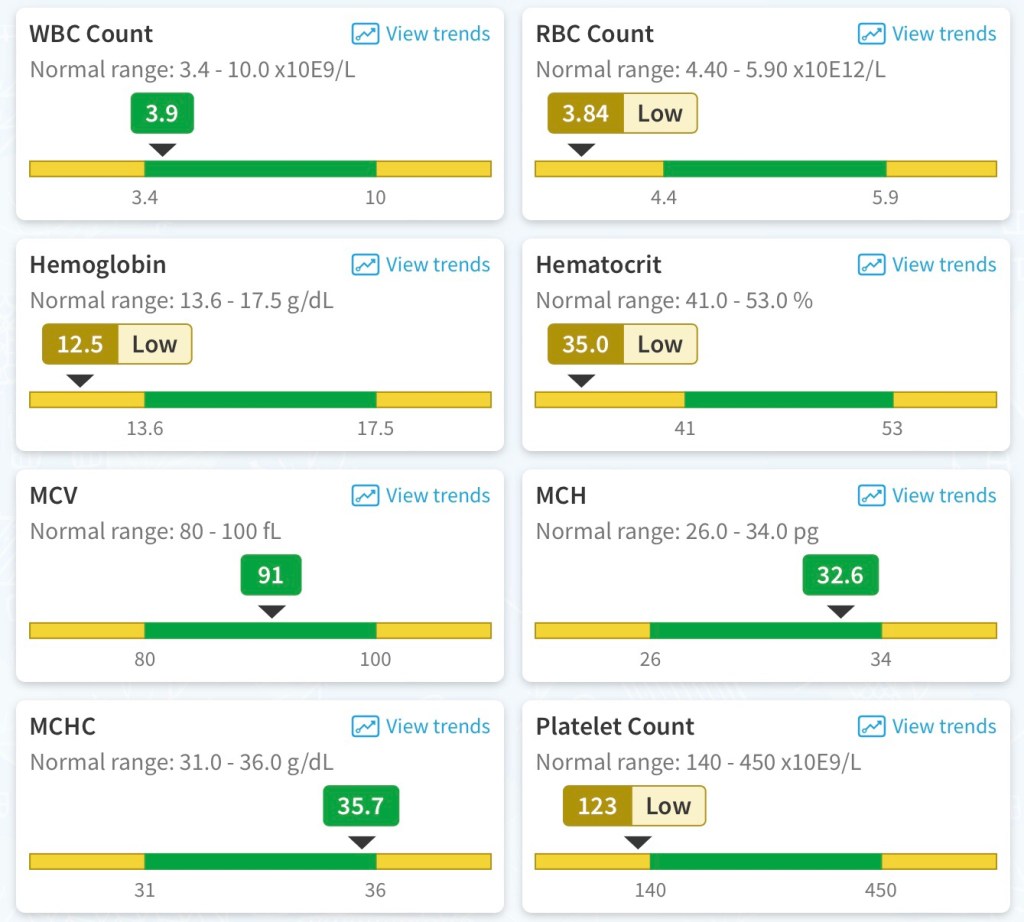Image resolution: width=1024 pixels, height=922 pixels.
Task: Click the 35.7 MCHC value badge
Action: [x=361, y=806]
